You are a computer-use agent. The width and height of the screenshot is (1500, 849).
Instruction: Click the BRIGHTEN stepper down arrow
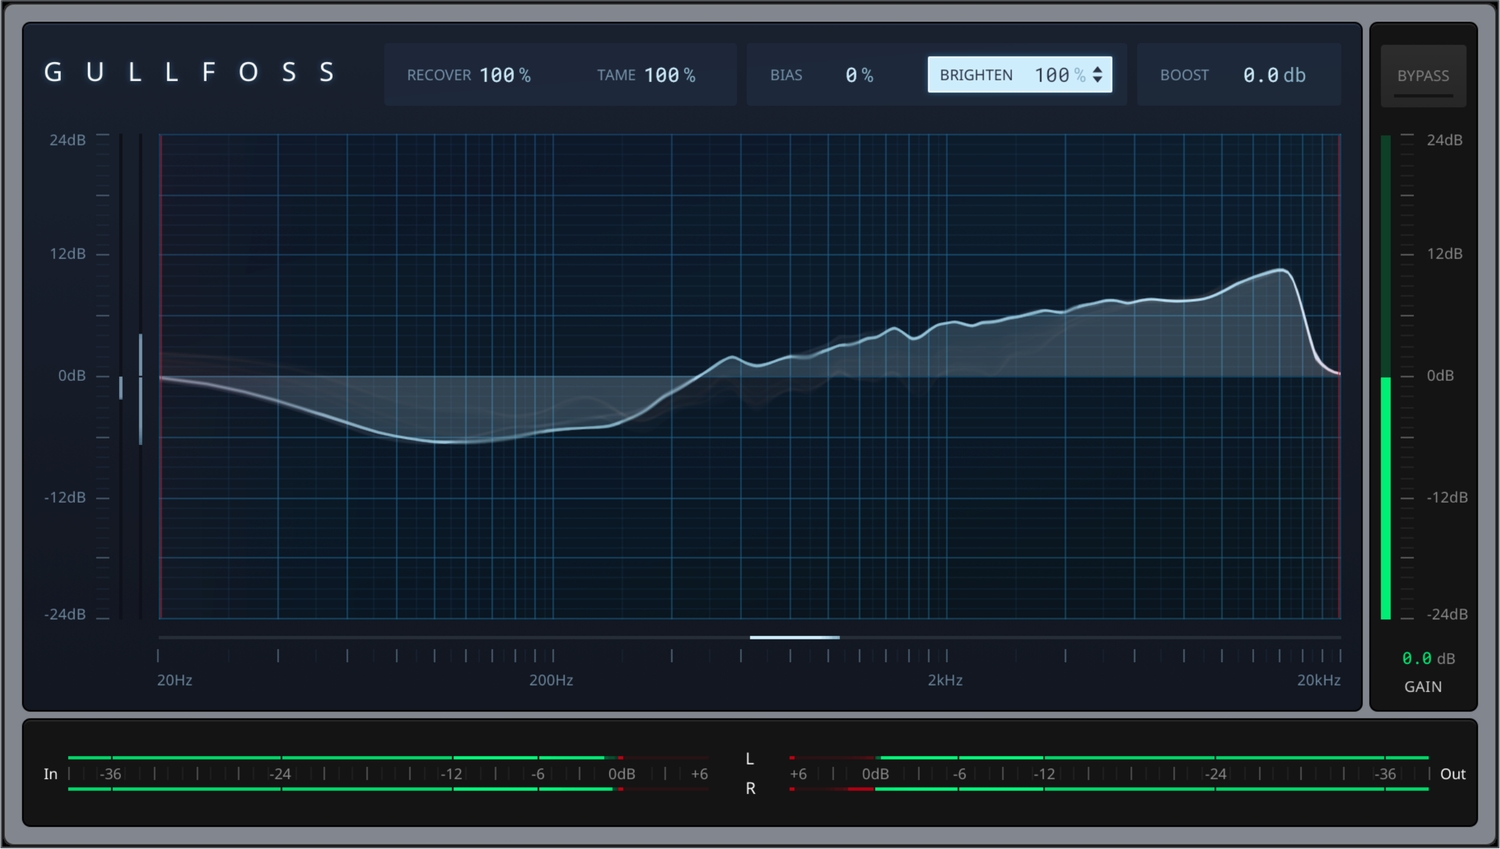click(x=1098, y=81)
